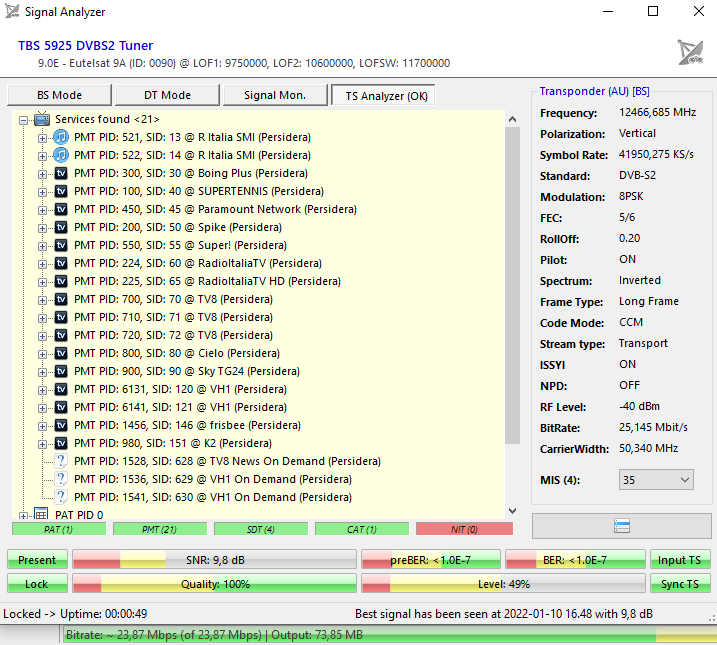
Task: Click the Level 49% meter bar
Action: (x=503, y=584)
